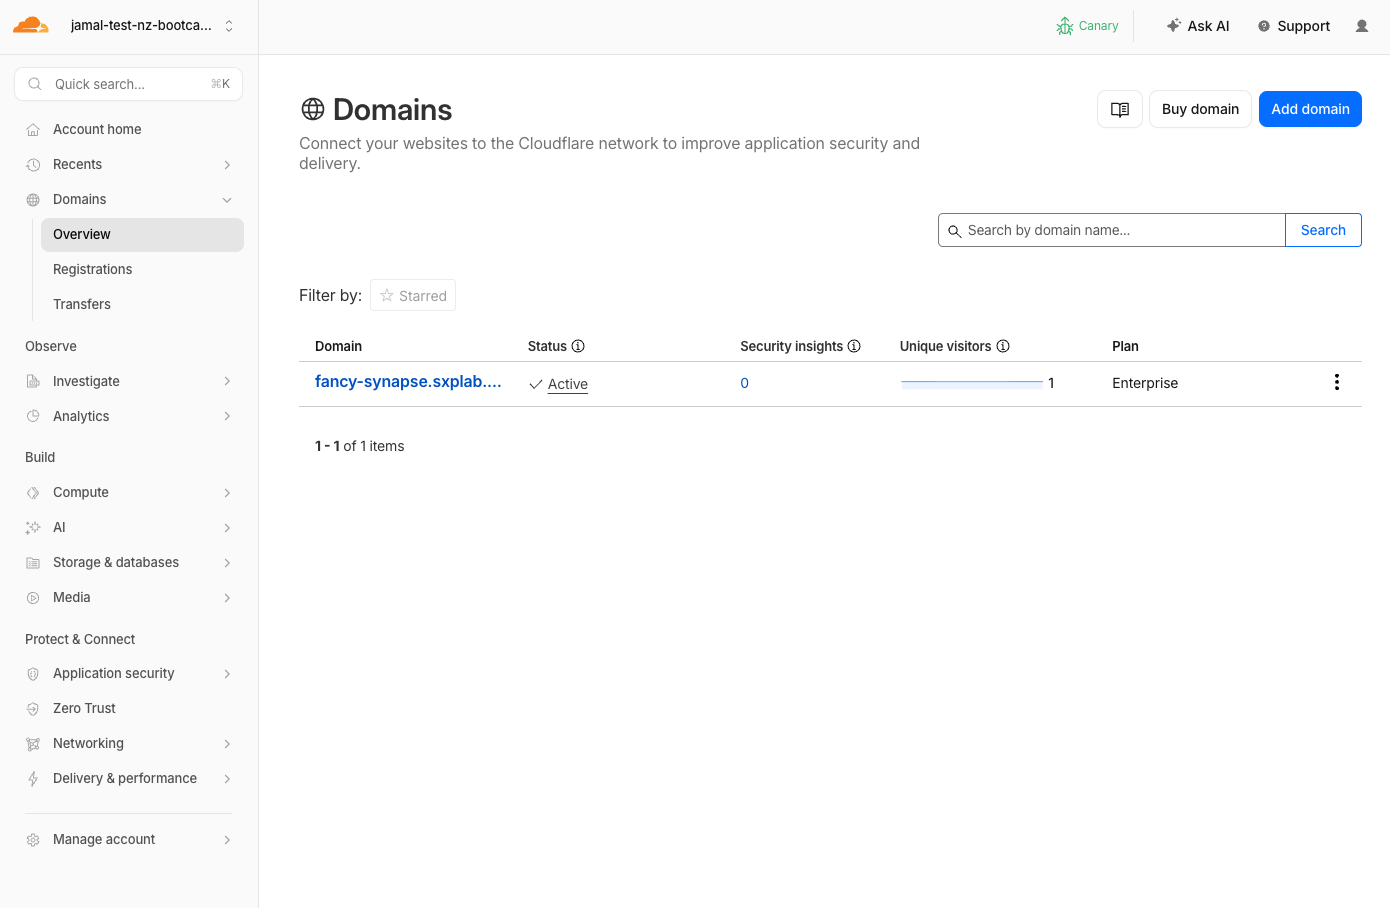This screenshot has width=1390, height=908.
Task: Collapse the Domains section chevron
Action: pos(227,200)
